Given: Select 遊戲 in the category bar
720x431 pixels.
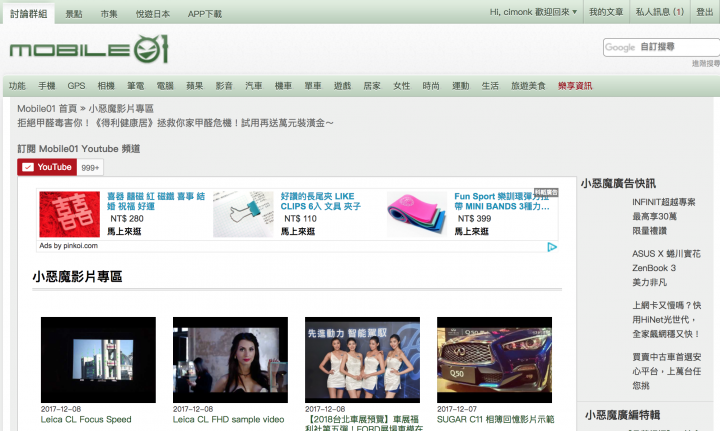Looking at the screenshot, I should (342, 86).
